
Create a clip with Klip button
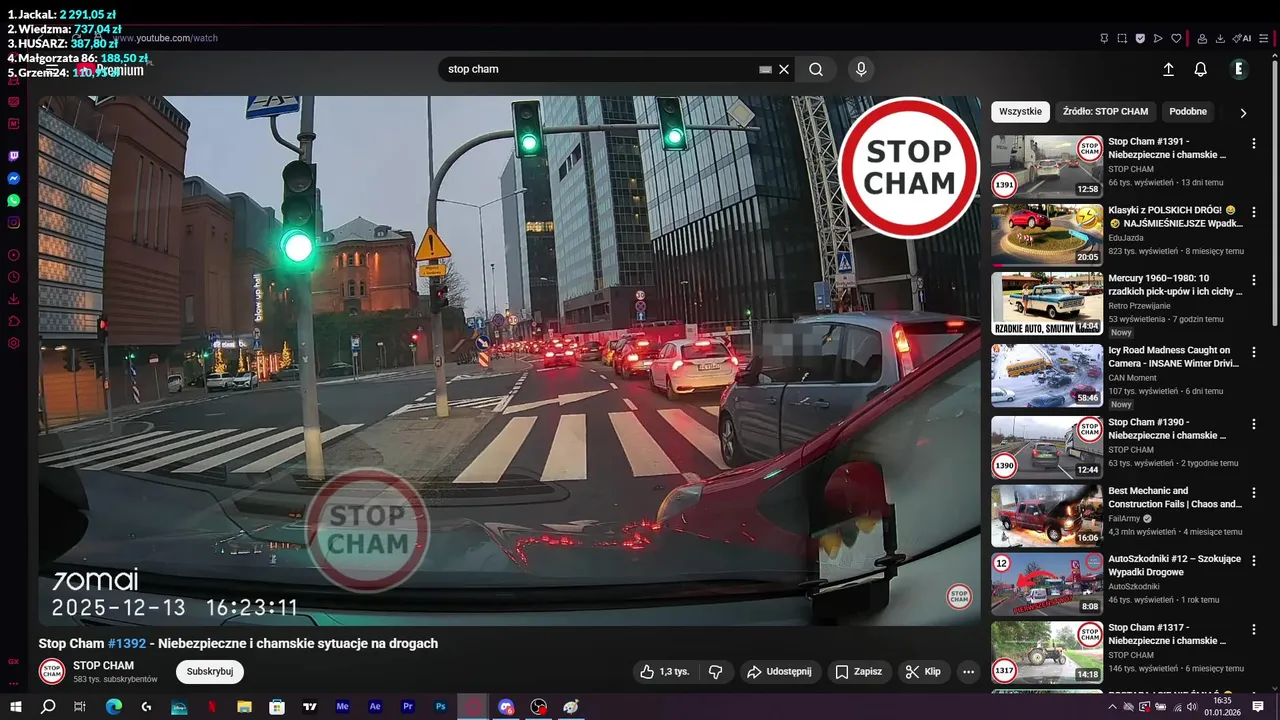point(923,672)
